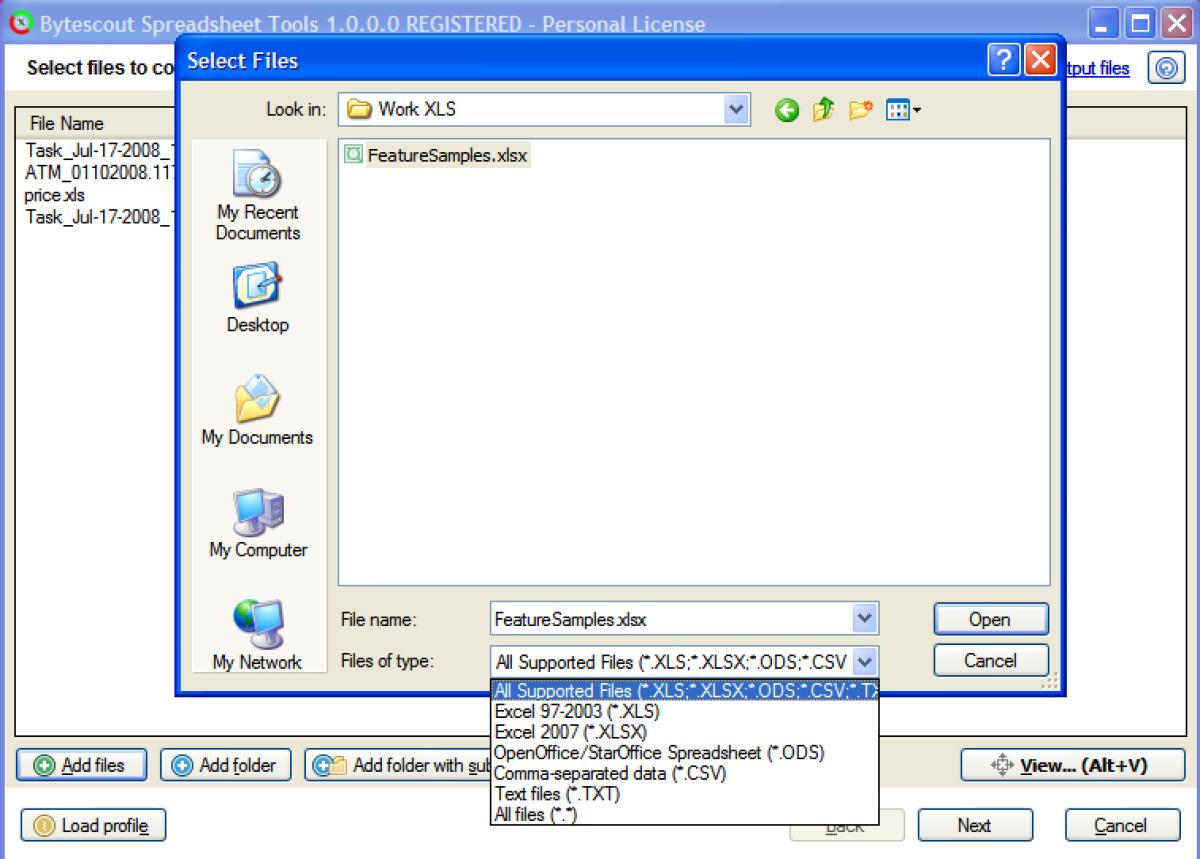The image size is (1200, 859).
Task: Click the Open button
Action: (989, 618)
